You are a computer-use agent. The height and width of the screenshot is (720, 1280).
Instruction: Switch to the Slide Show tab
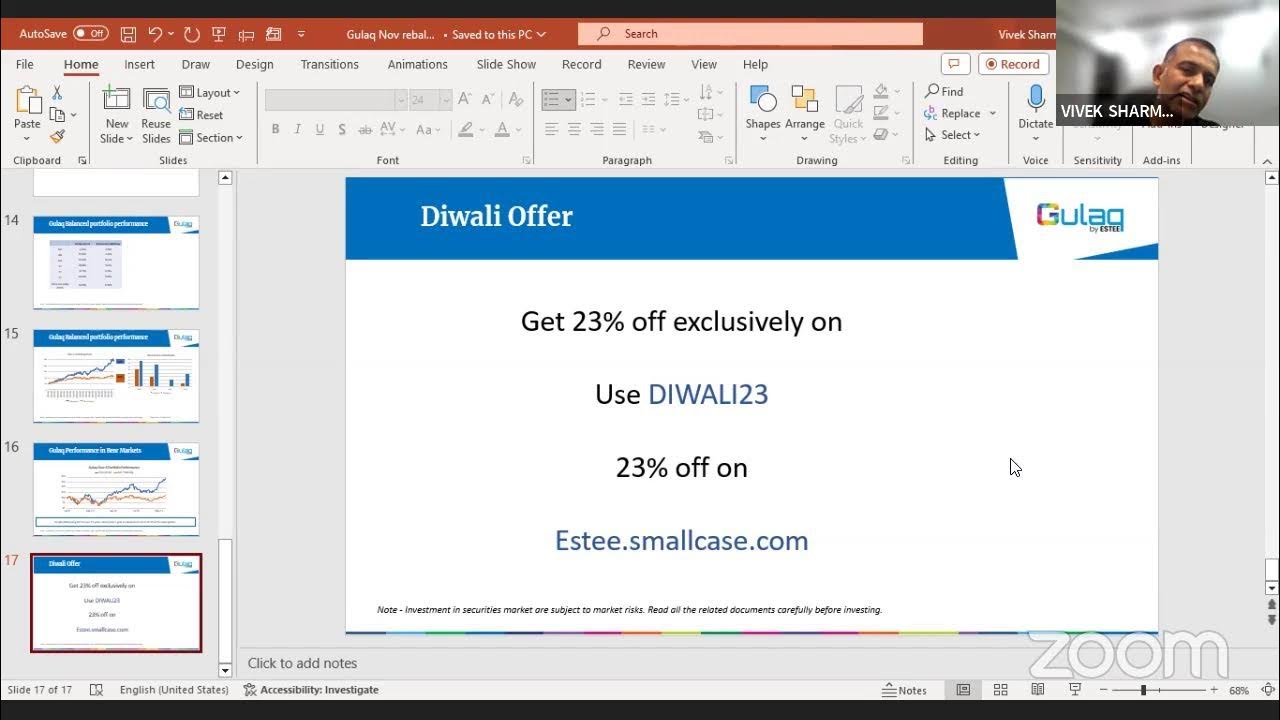point(506,64)
